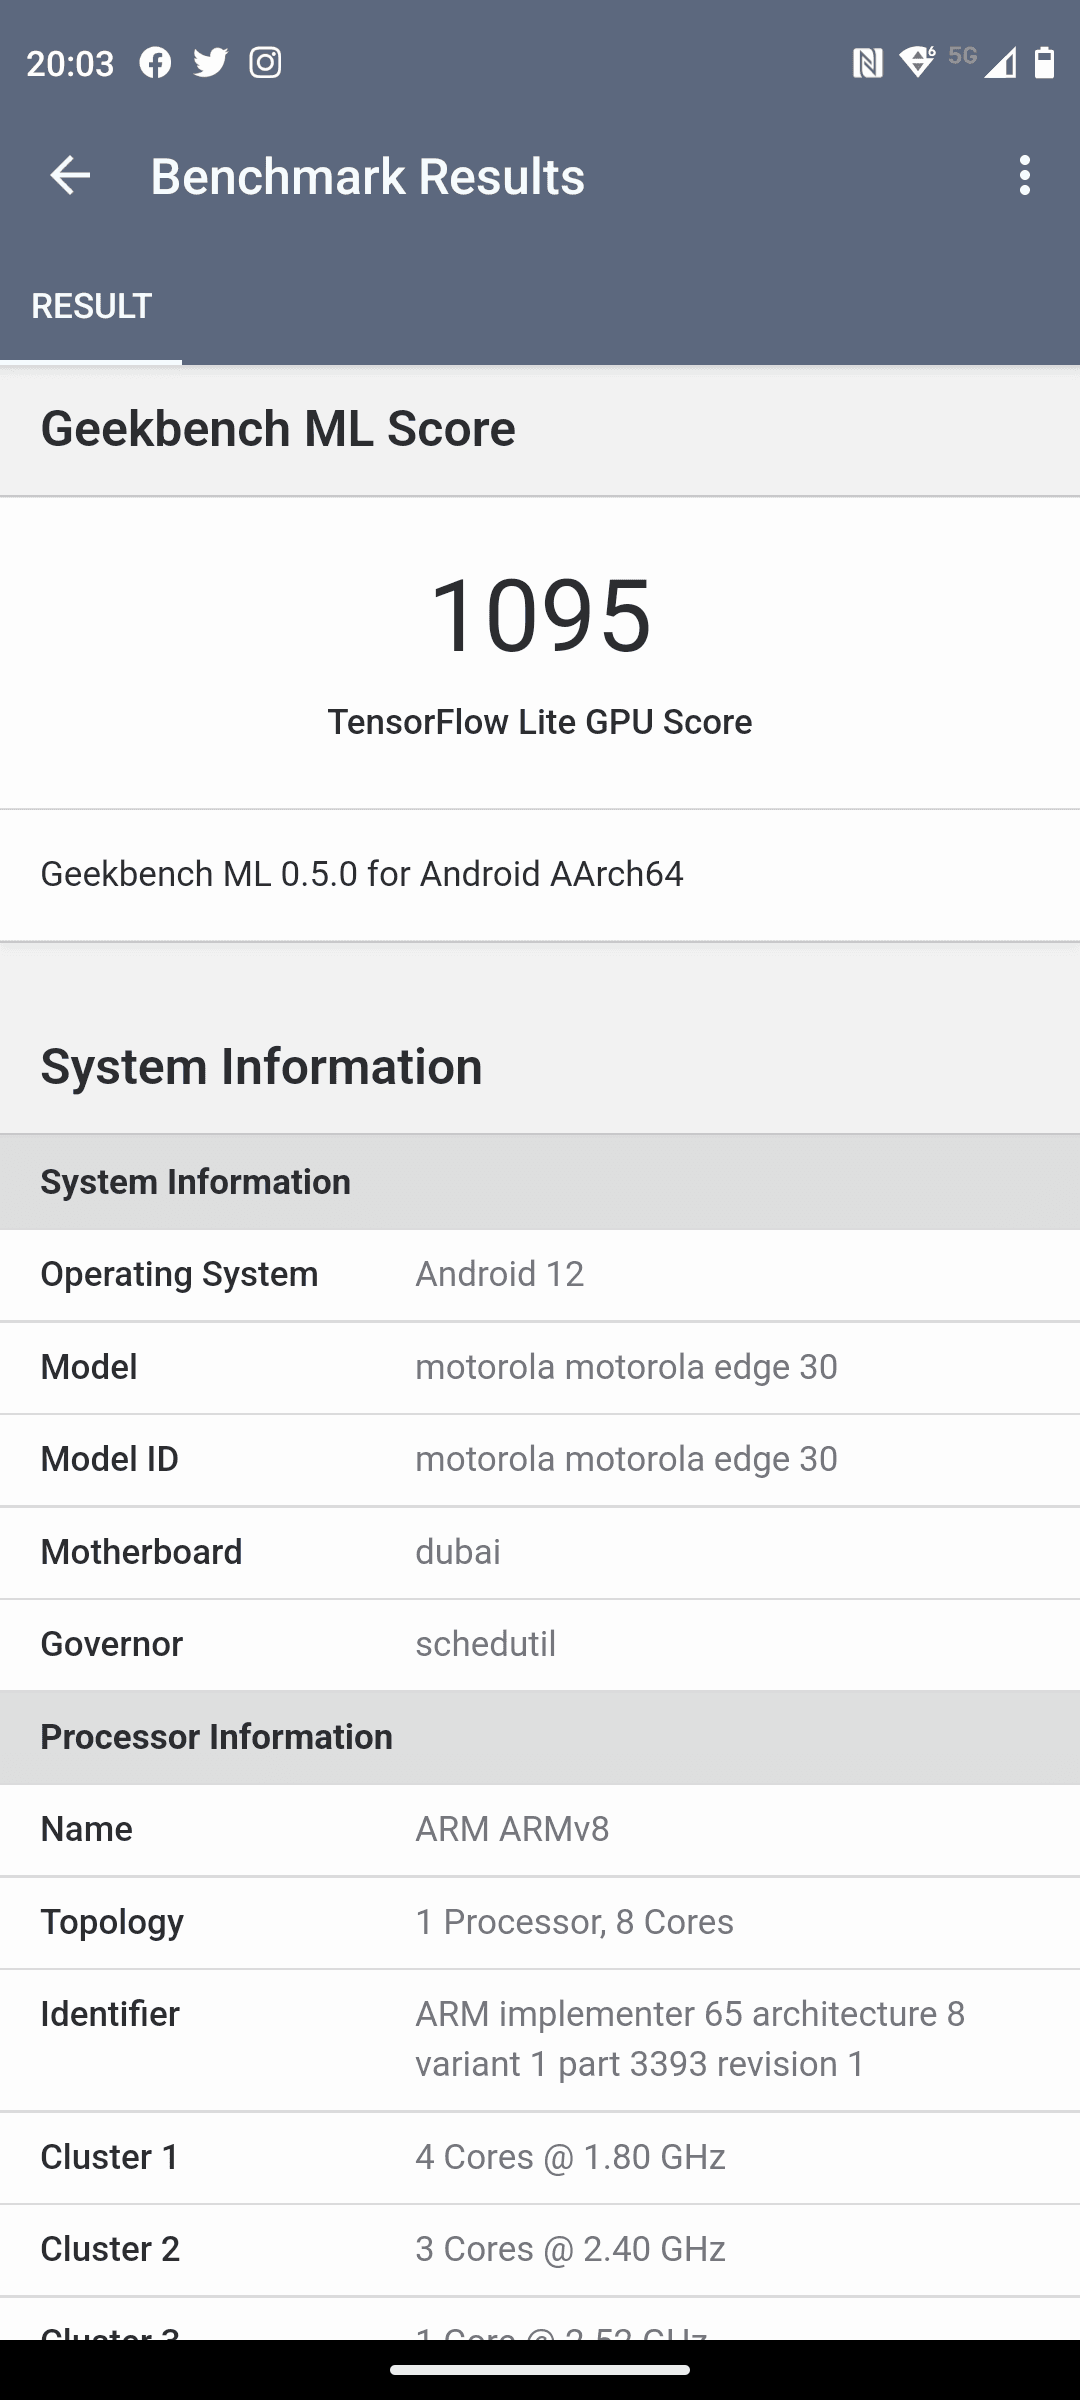Viewport: 1080px width, 2400px height.
Task: Open the three-dot overflow menu
Action: click(1024, 176)
